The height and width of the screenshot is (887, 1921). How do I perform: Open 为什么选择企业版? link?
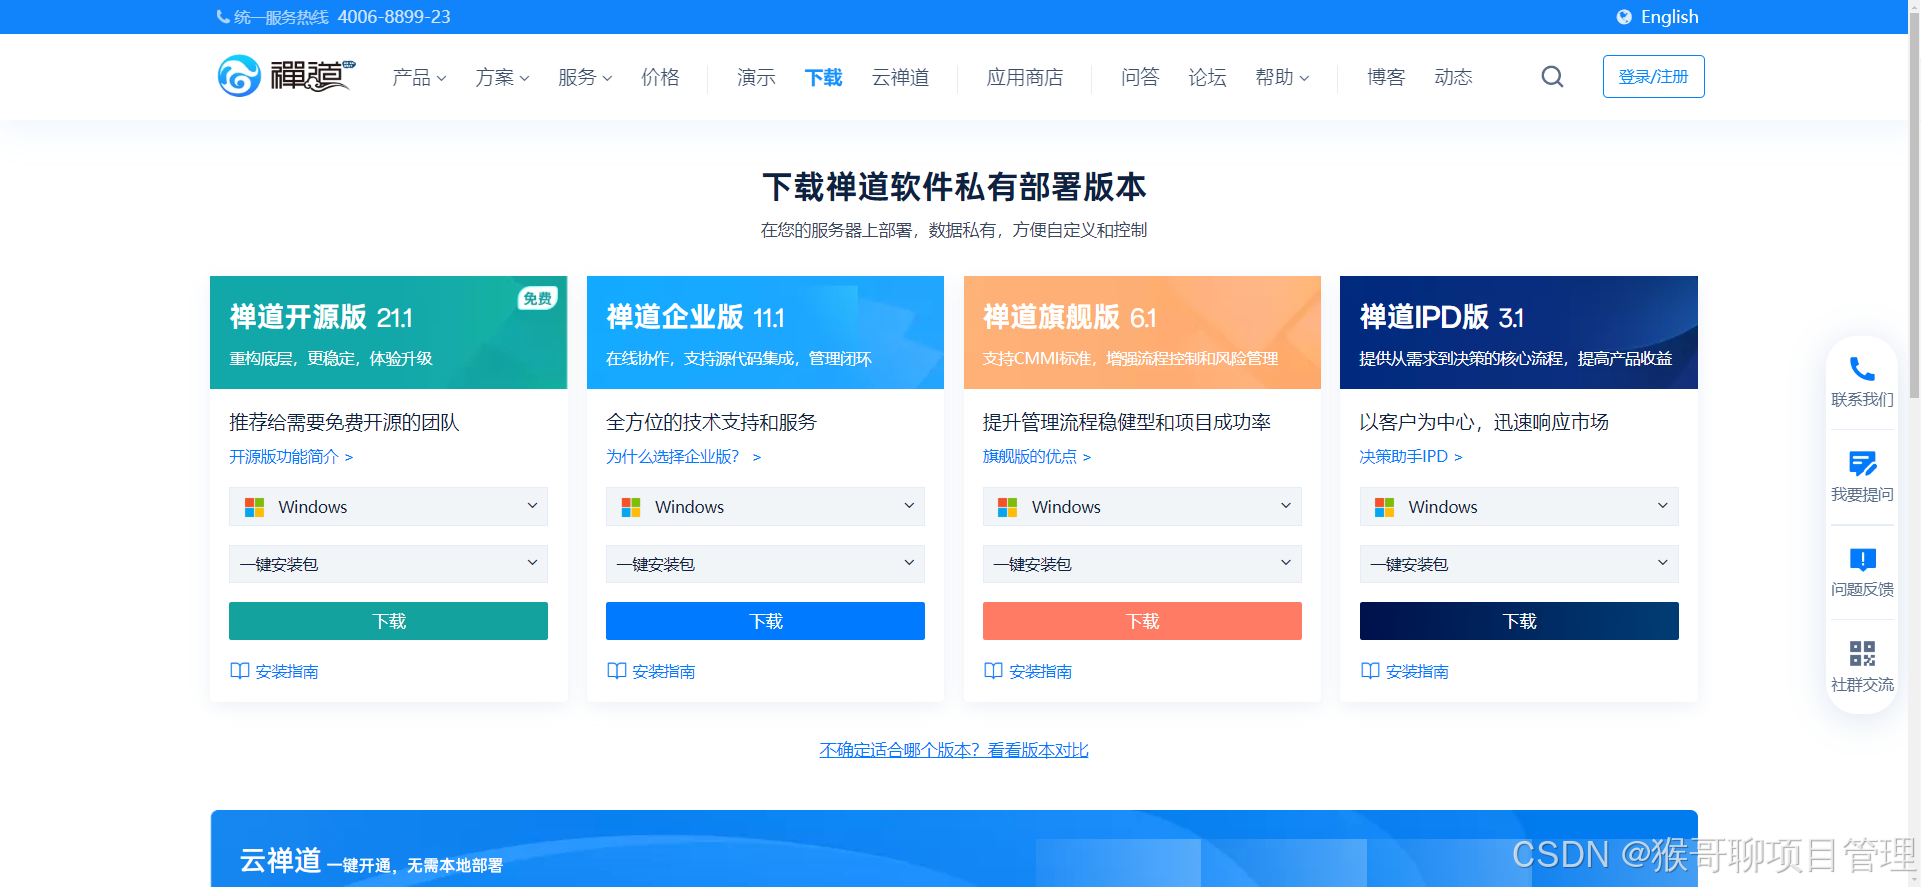(683, 456)
